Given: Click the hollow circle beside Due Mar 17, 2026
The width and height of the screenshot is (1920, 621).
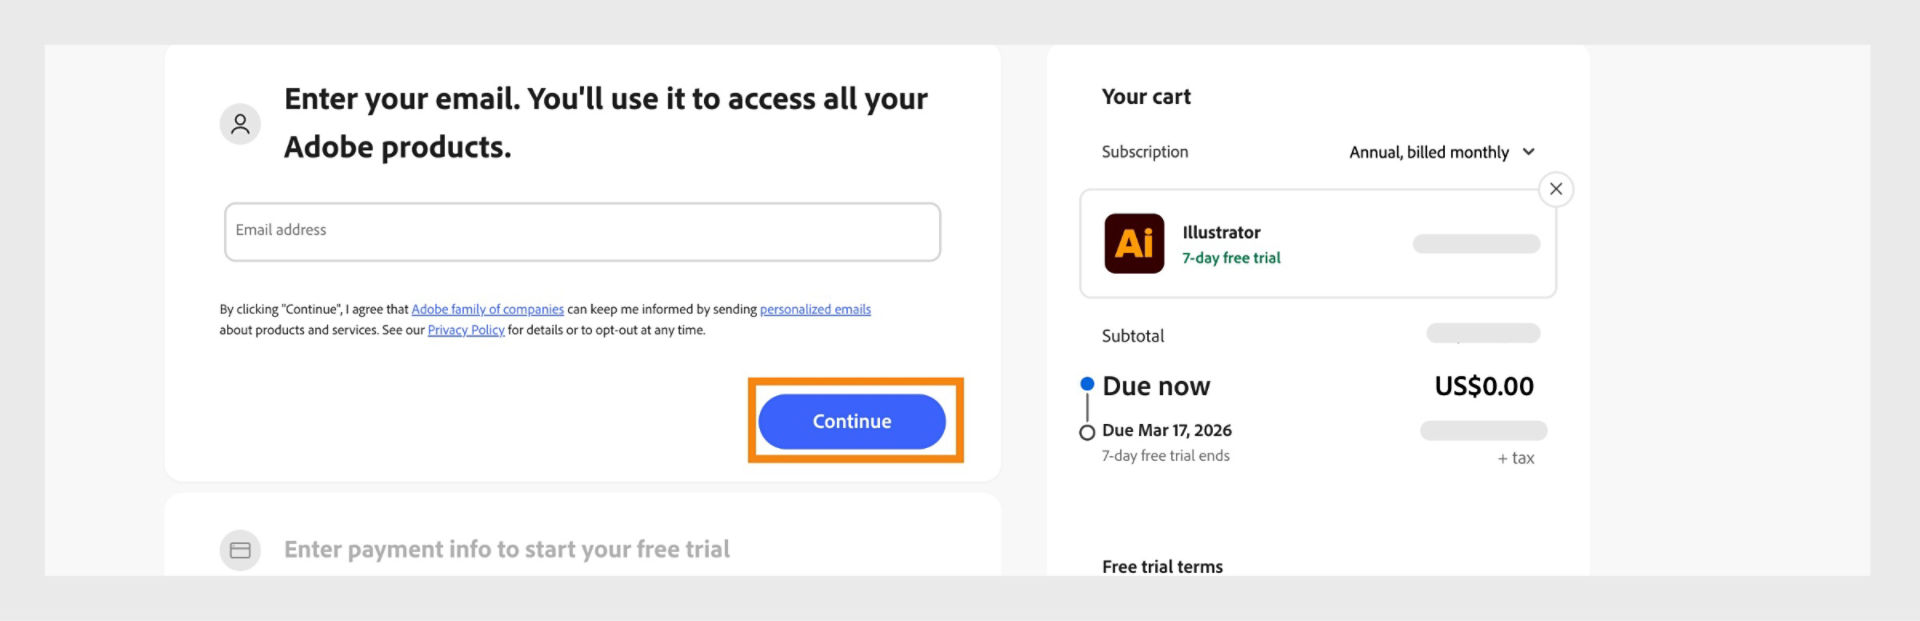Looking at the screenshot, I should point(1086,432).
